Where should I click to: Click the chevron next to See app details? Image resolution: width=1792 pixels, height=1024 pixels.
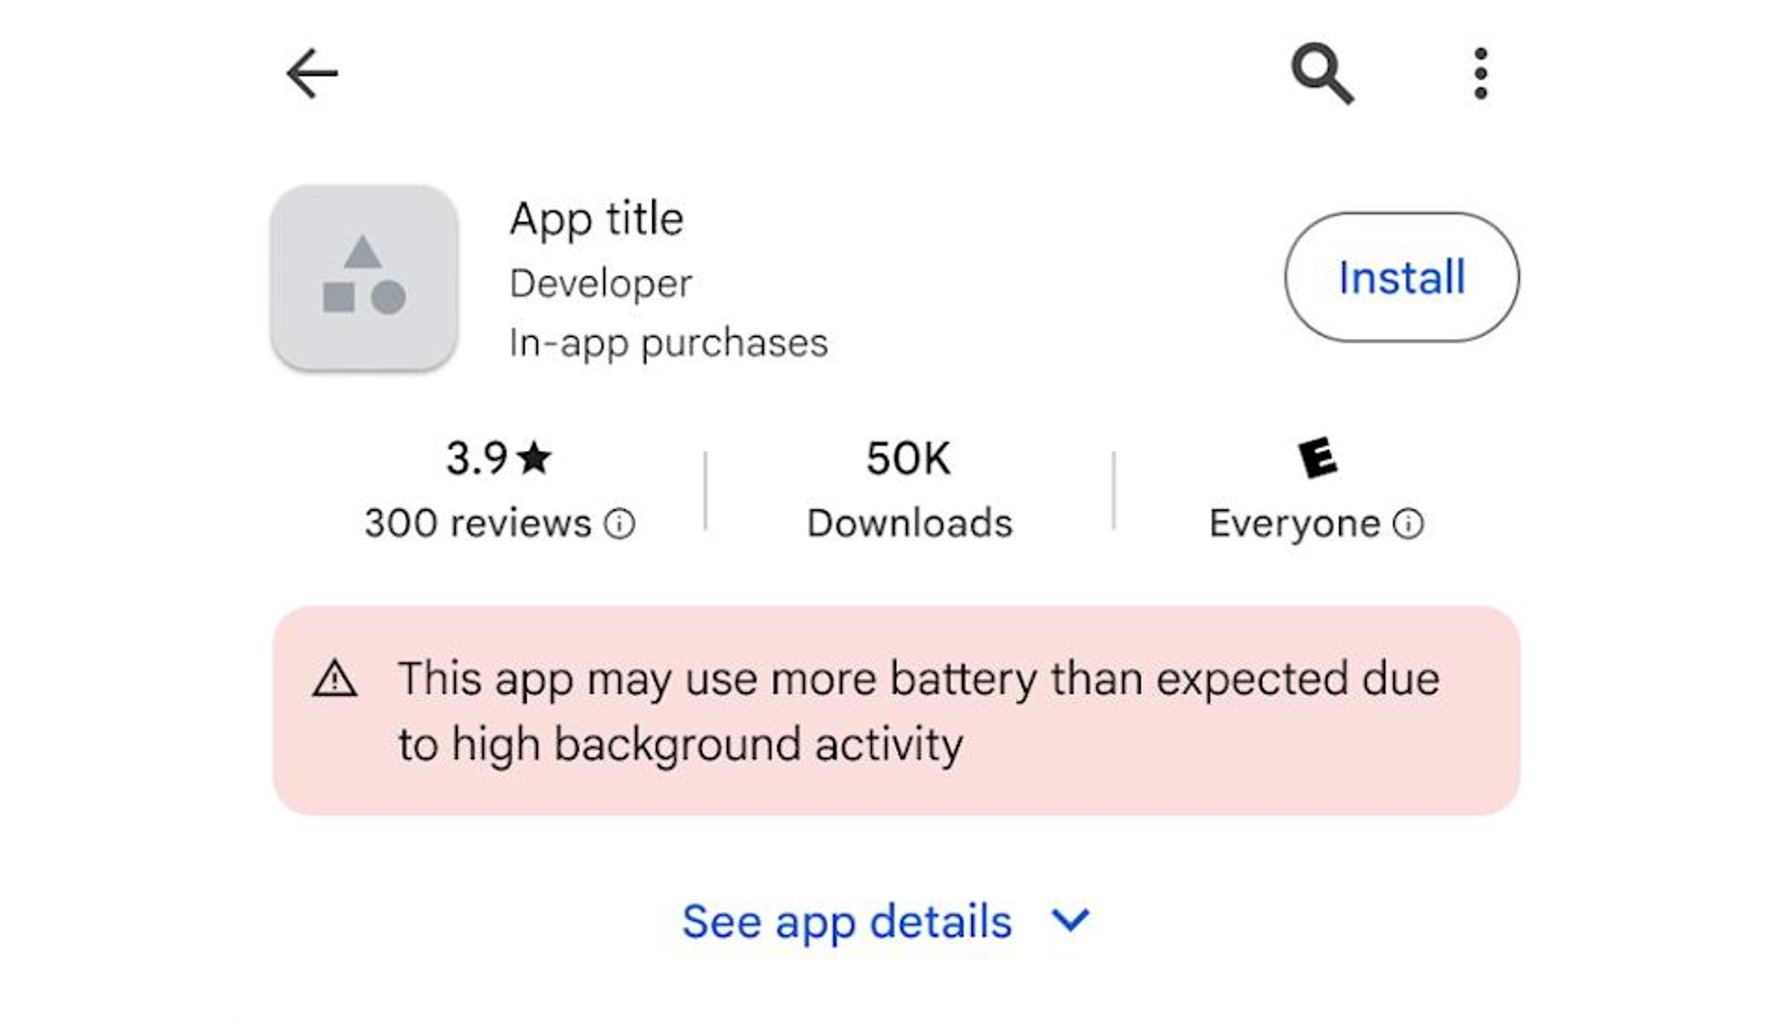1071,920
